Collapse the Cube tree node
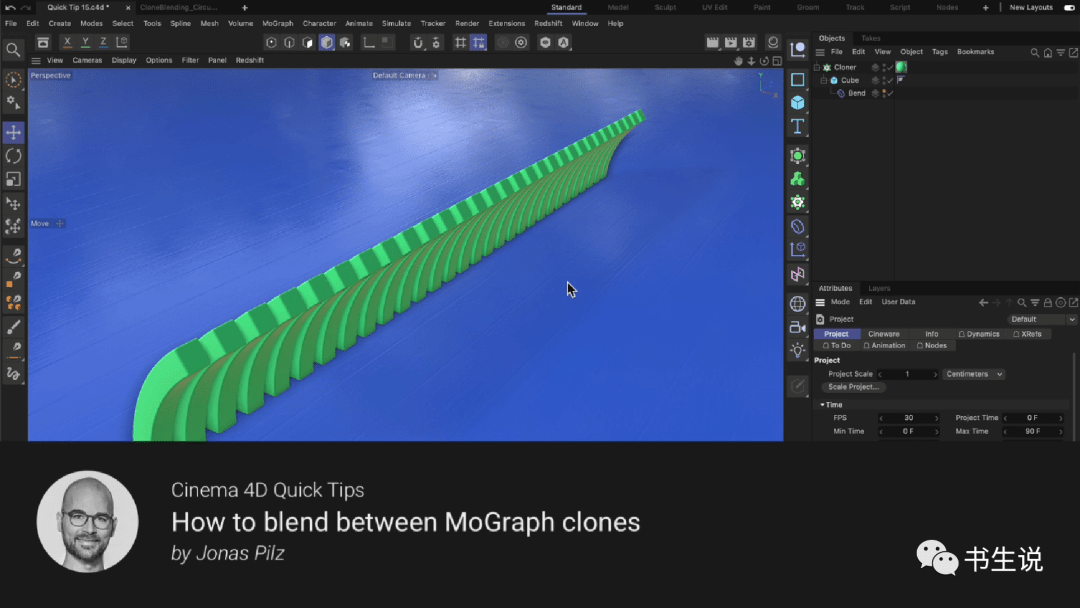This screenshot has width=1080, height=608. 823,81
